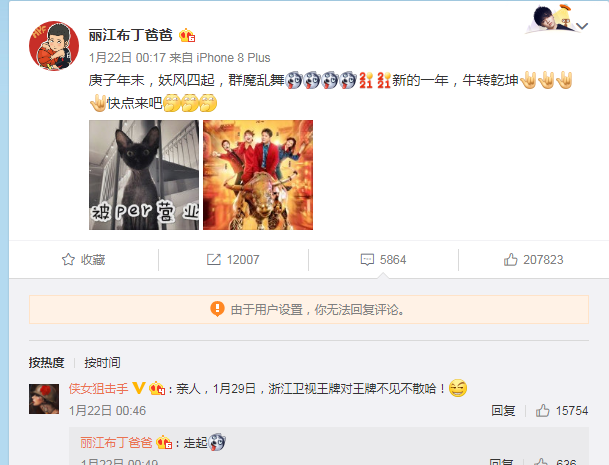Sort comments by 按热度
Viewport: 609px width, 465px height.
pos(46,362)
